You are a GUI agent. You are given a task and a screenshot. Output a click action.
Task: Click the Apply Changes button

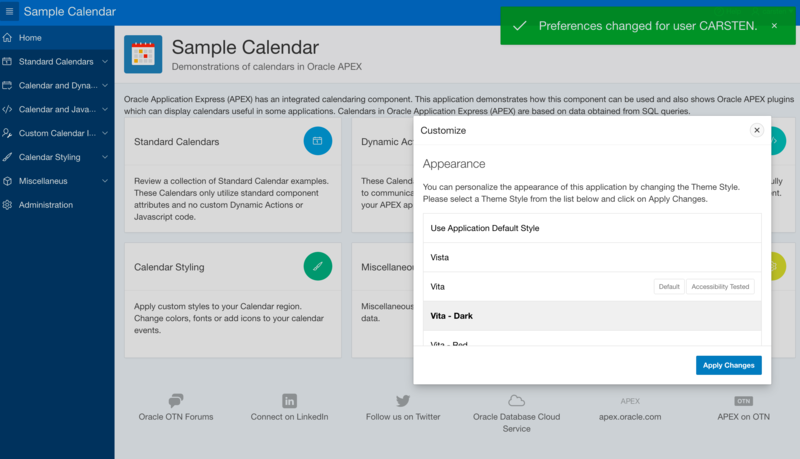coord(728,365)
